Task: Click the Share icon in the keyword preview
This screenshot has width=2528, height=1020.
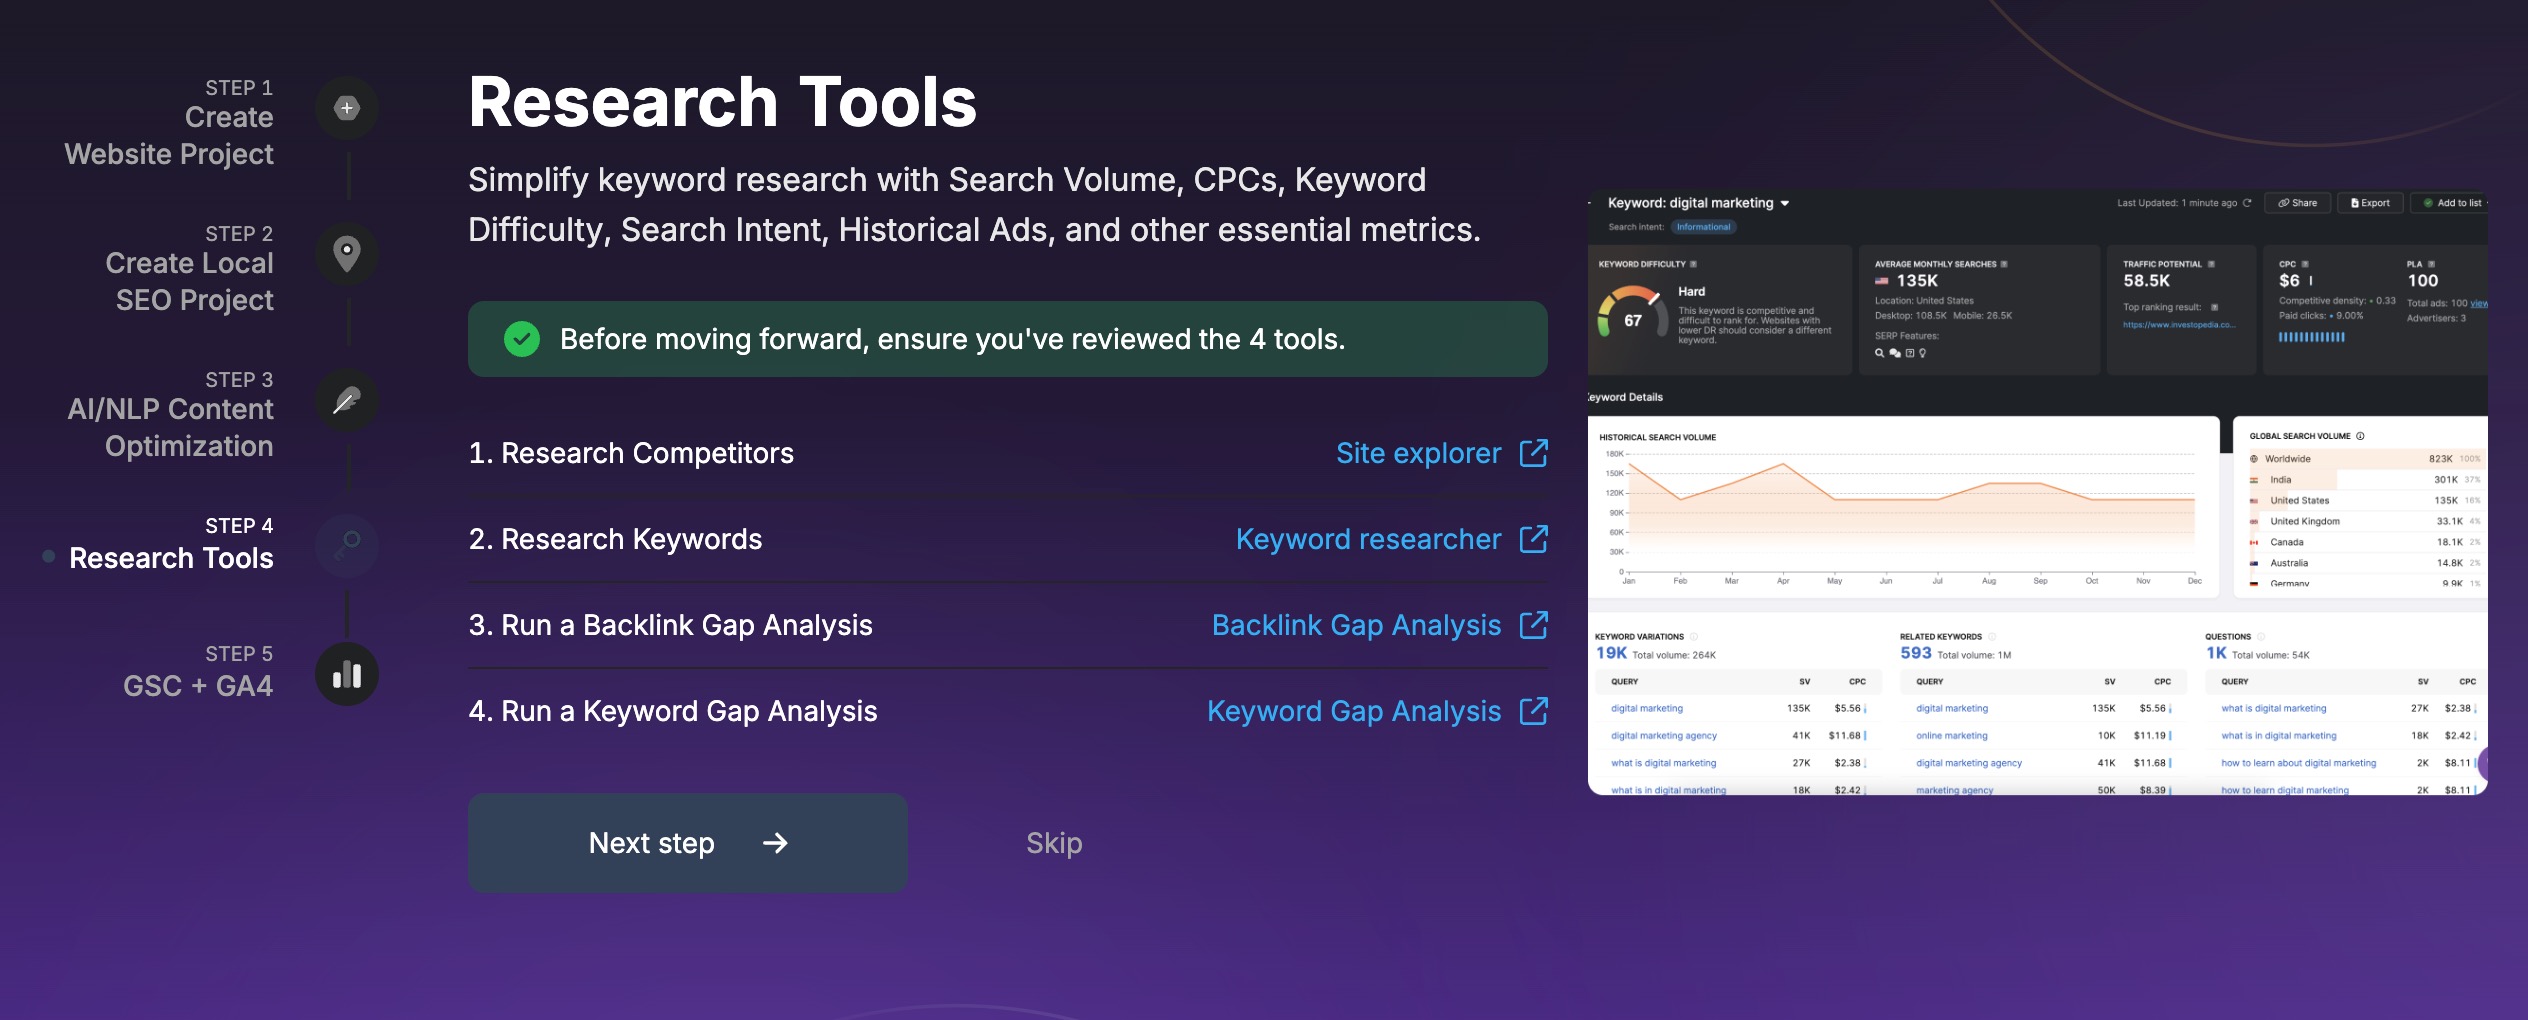Action: (2284, 202)
